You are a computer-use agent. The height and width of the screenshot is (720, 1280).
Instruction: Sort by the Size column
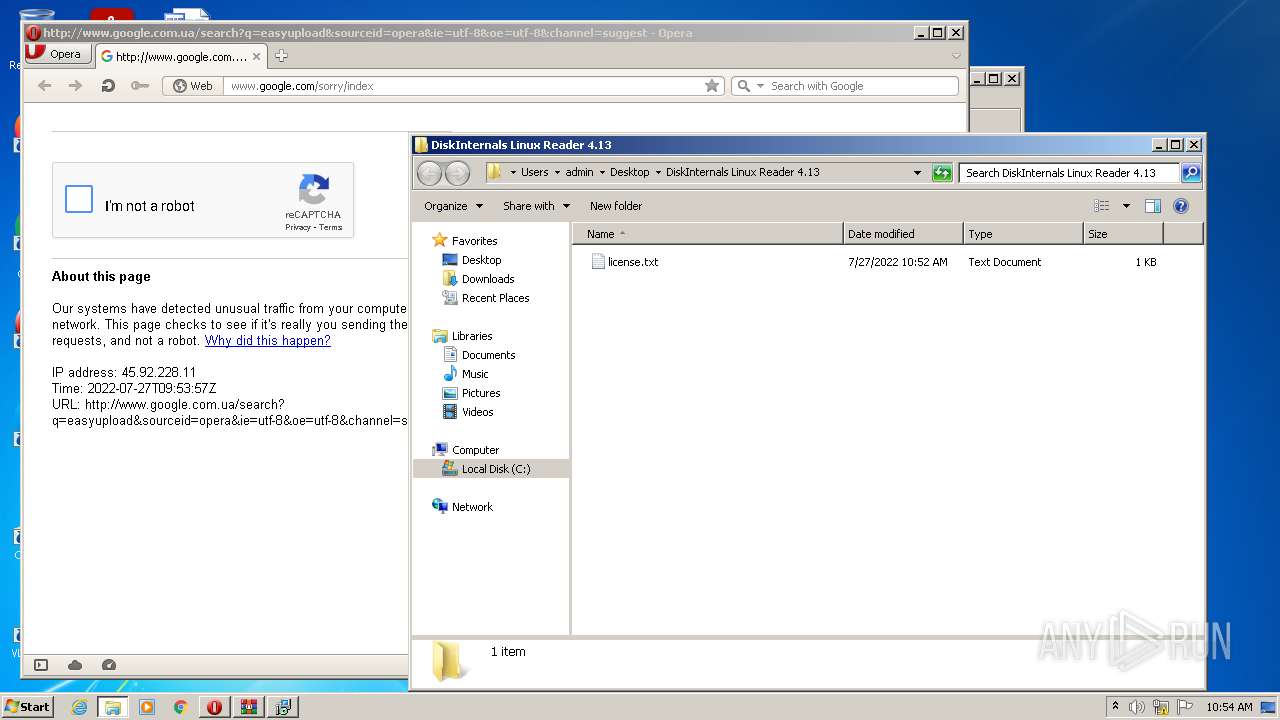tap(1123, 234)
